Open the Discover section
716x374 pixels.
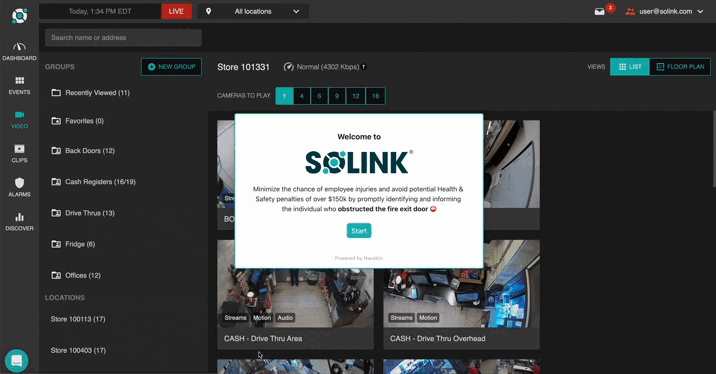(x=19, y=222)
